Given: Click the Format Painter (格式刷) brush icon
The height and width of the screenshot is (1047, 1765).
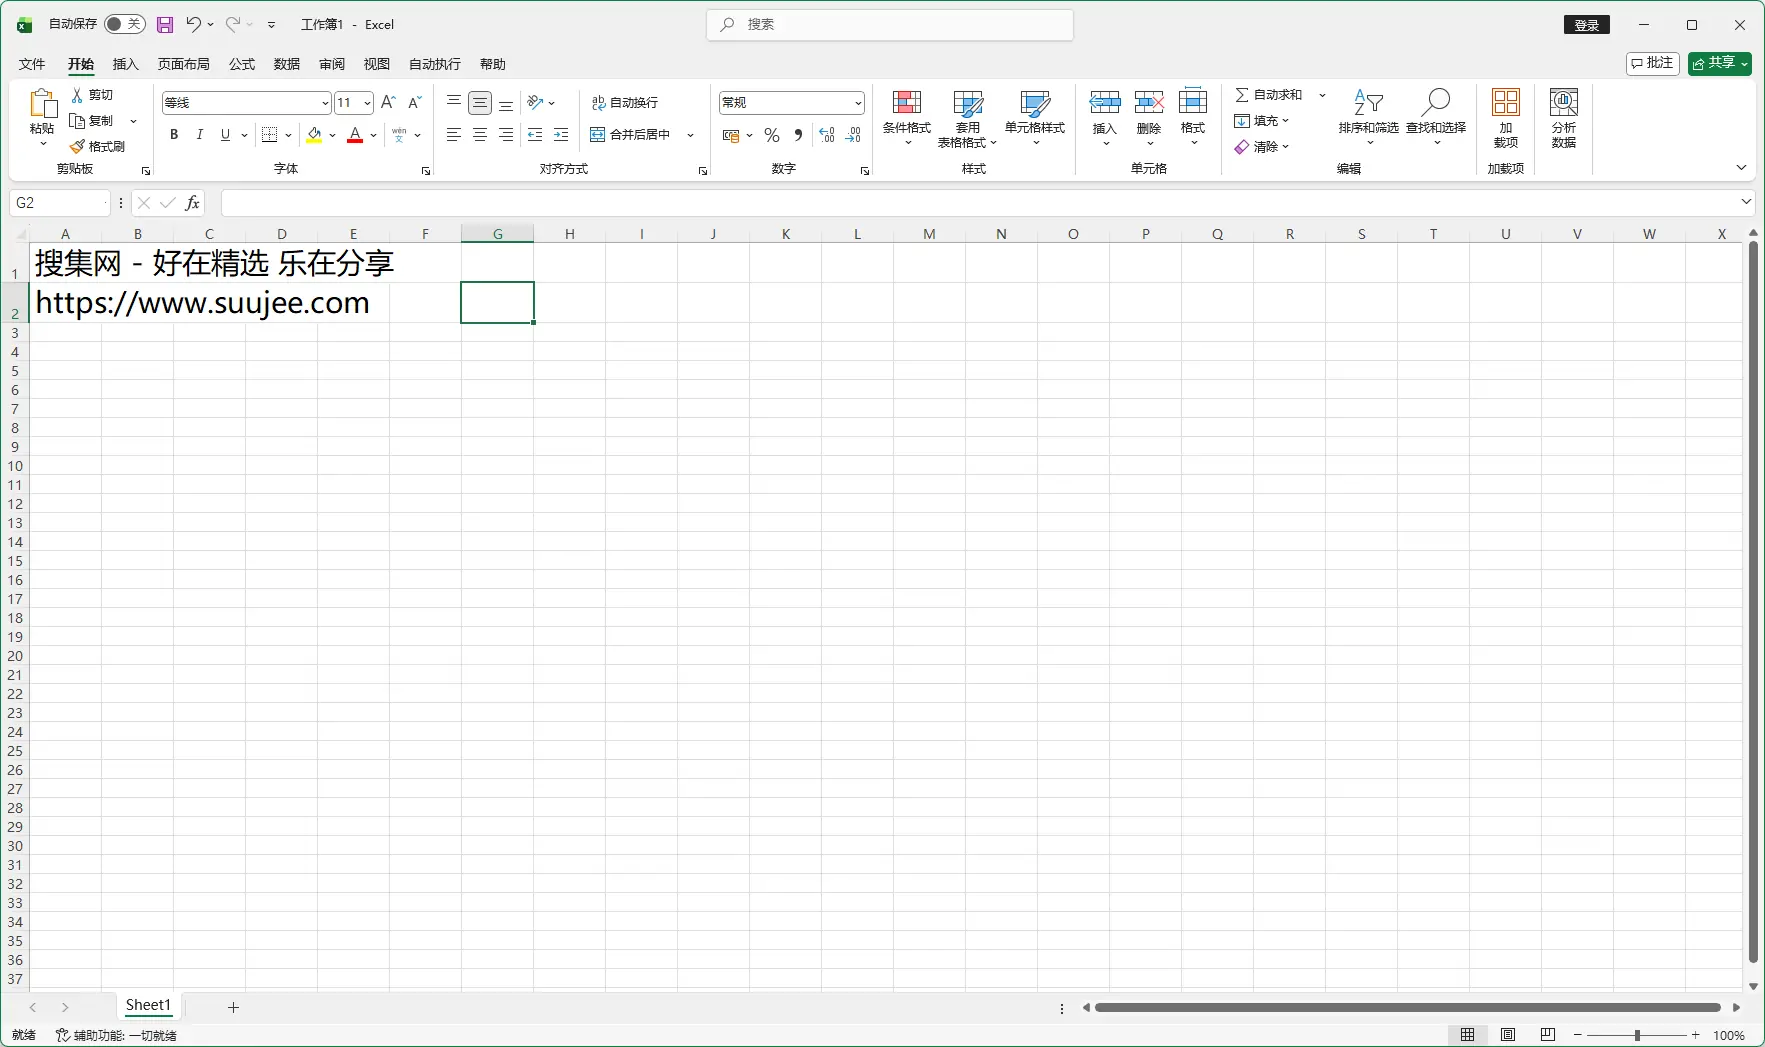Looking at the screenshot, I should pyautogui.click(x=78, y=147).
